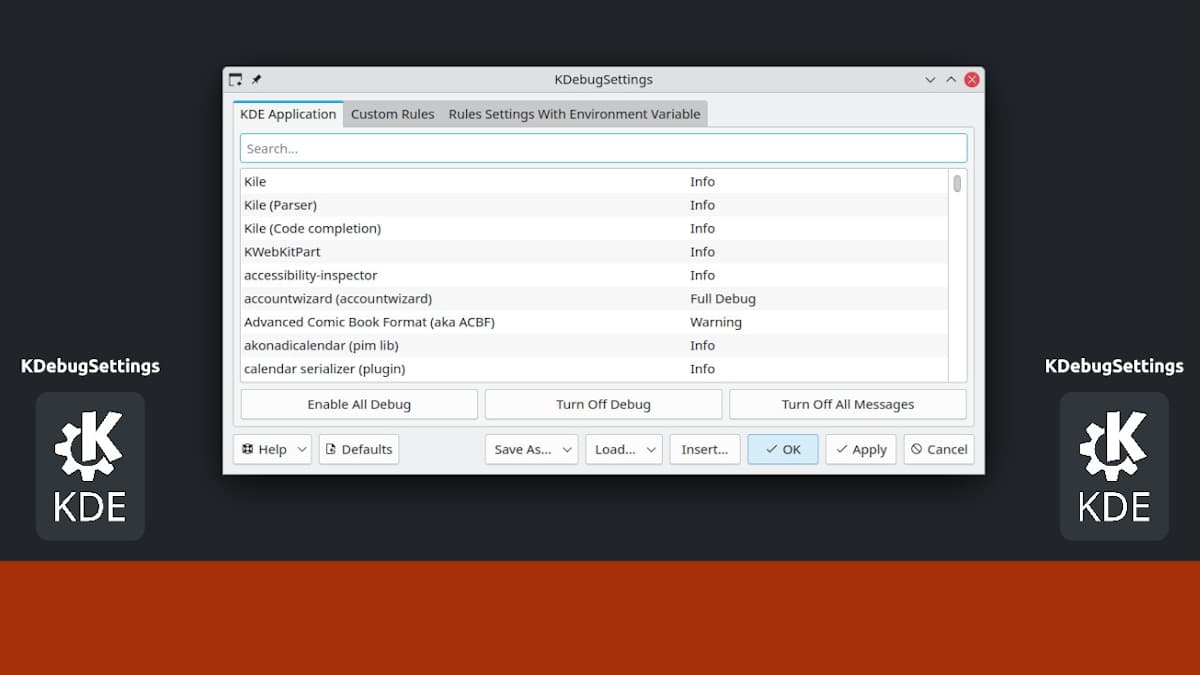1200x675 pixels.
Task: Select the accountwizard (accountwizard) row
Action: click(x=338, y=299)
